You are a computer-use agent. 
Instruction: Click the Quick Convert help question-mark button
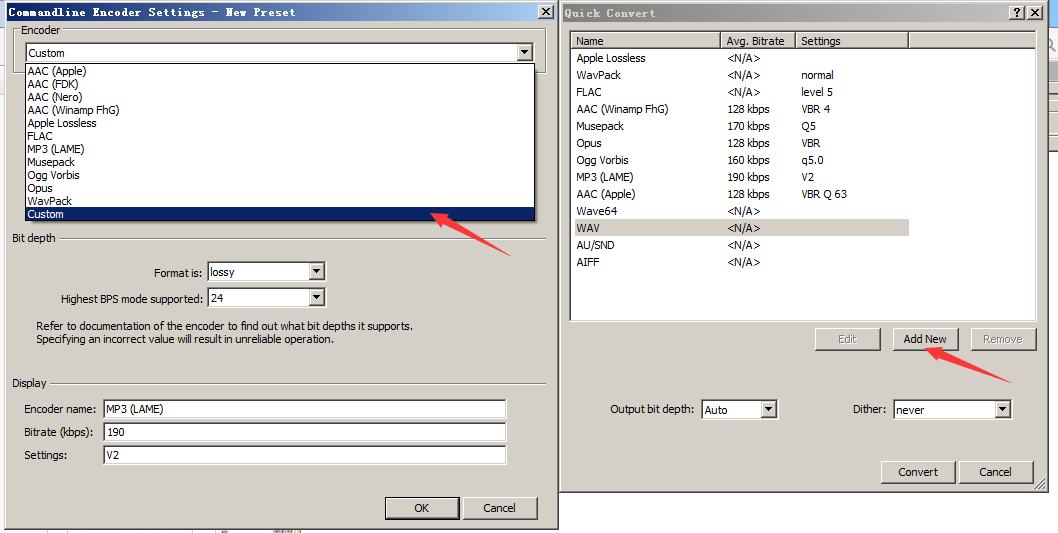click(x=1018, y=13)
